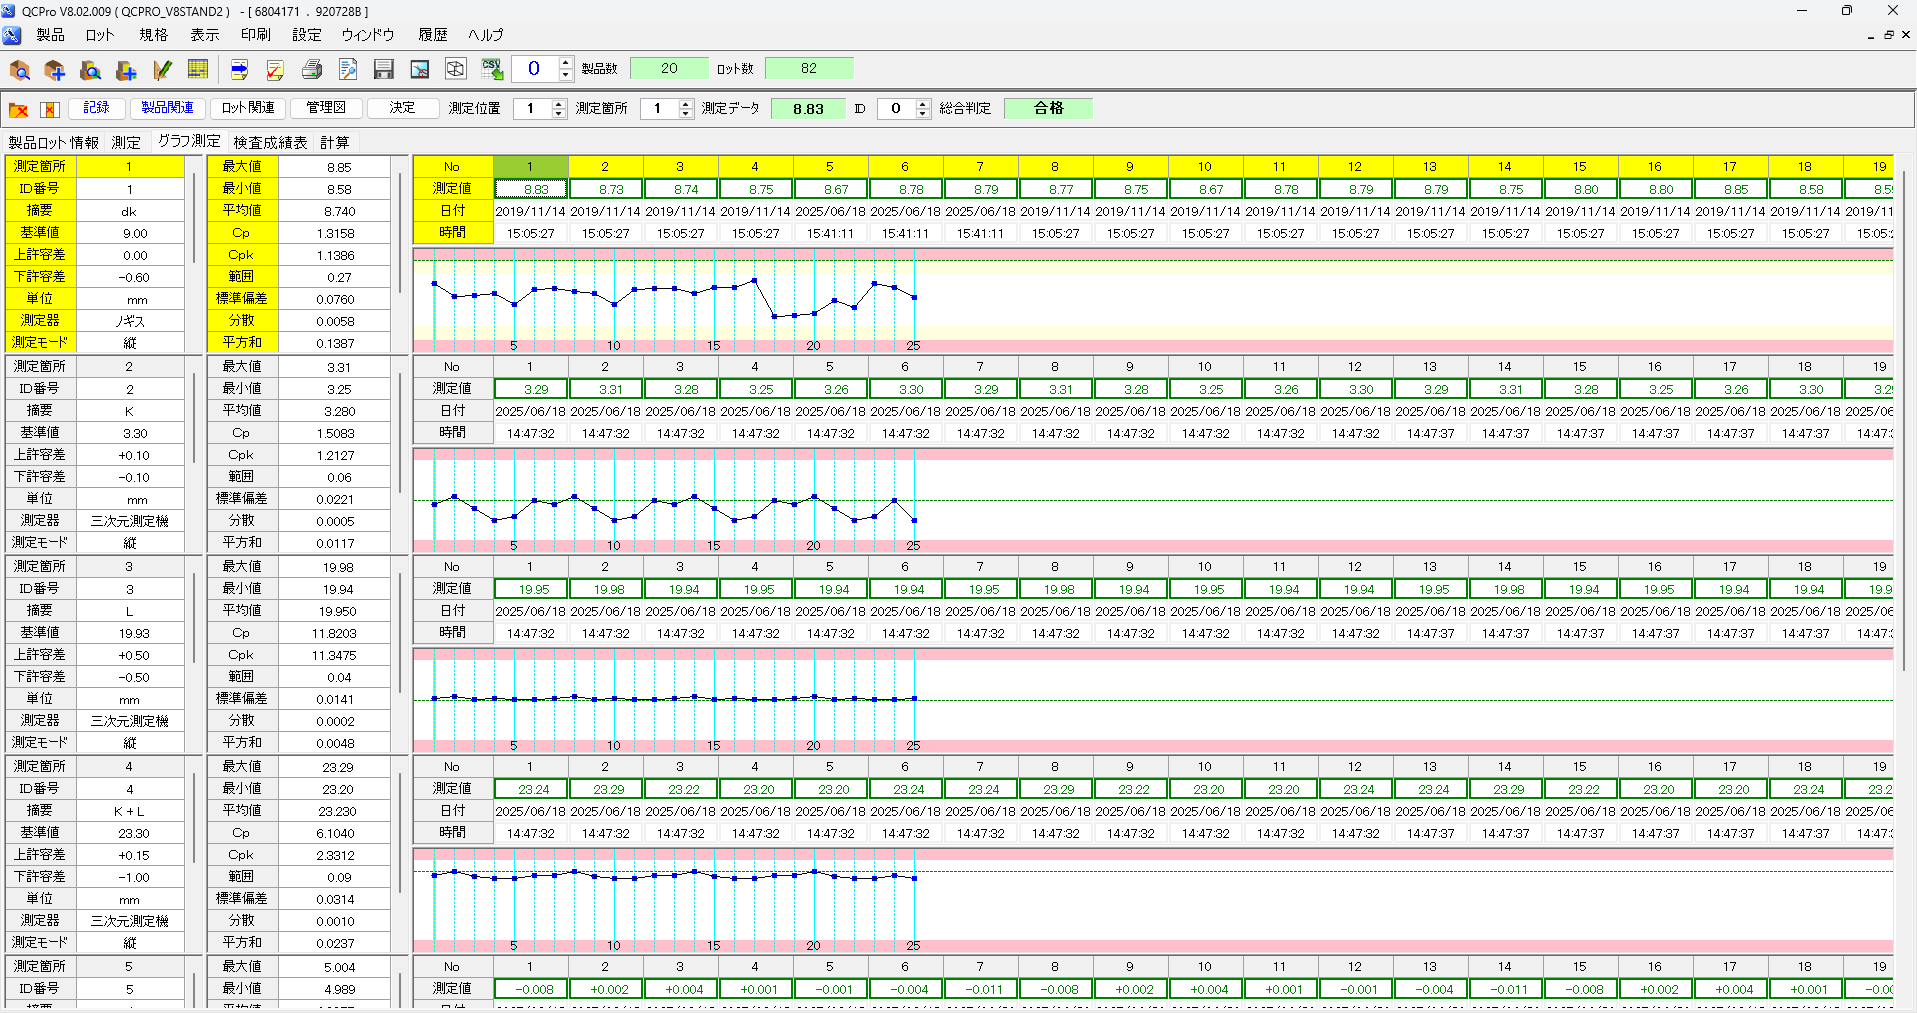The height and width of the screenshot is (1013, 1917).
Task: Open the 表示 menu
Action: tap(204, 35)
